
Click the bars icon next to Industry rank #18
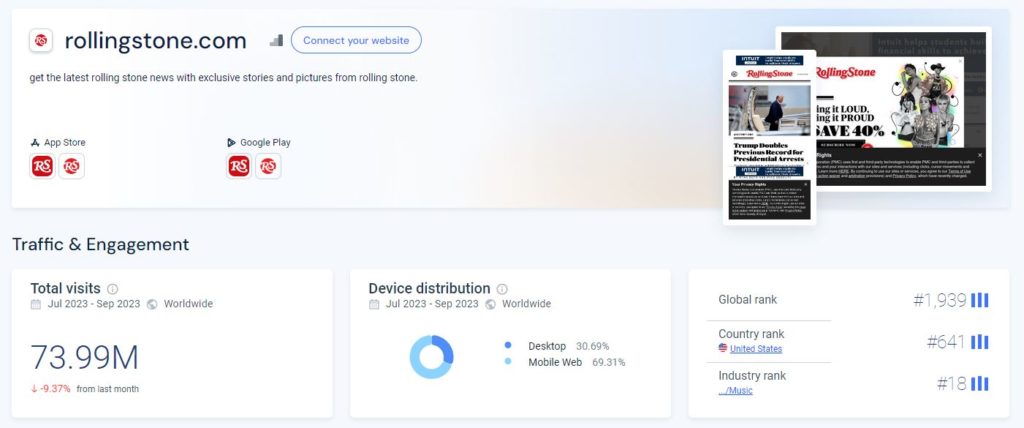980,384
